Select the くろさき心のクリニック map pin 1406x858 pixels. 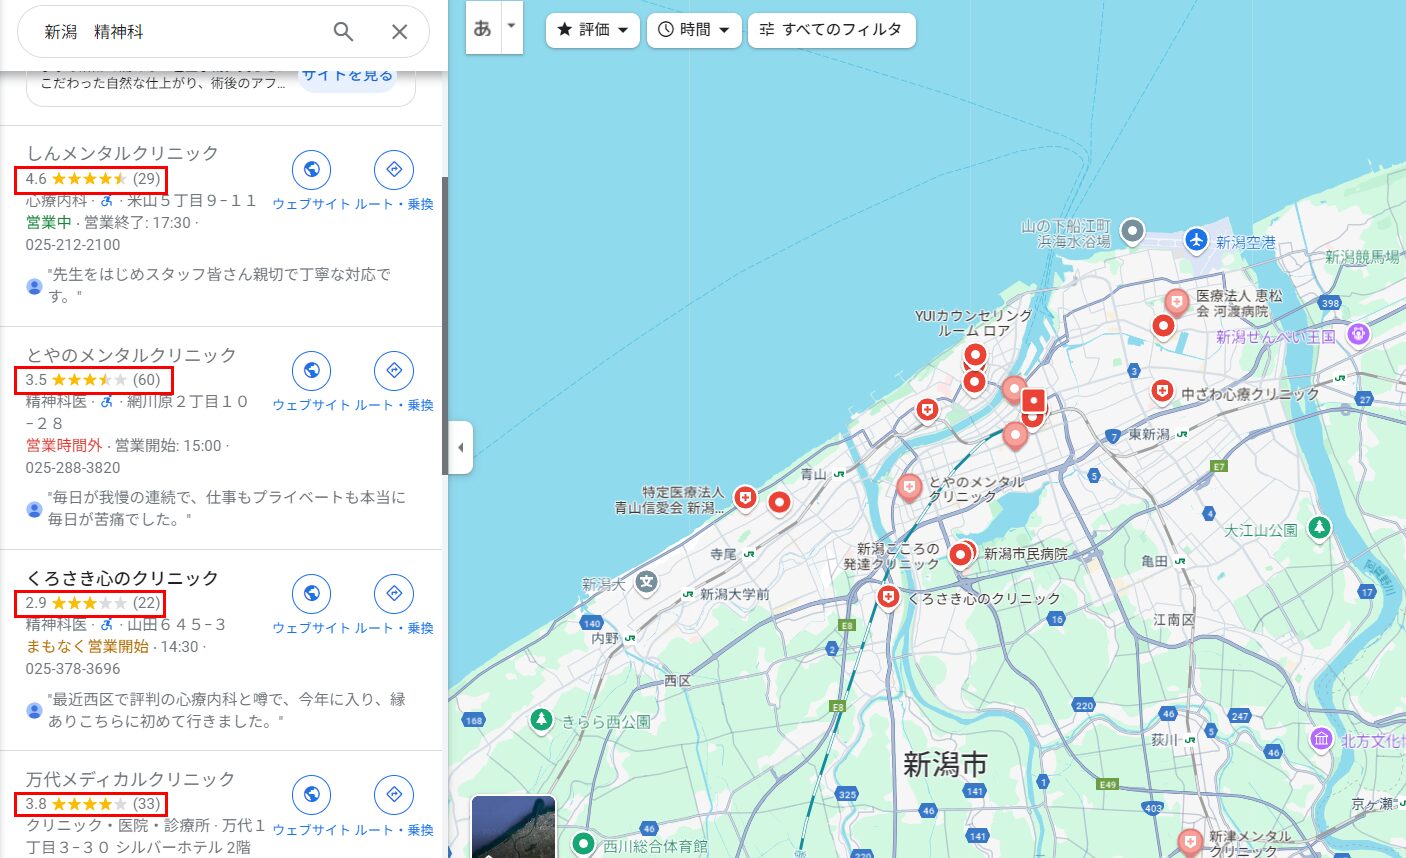[x=888, y=598]
